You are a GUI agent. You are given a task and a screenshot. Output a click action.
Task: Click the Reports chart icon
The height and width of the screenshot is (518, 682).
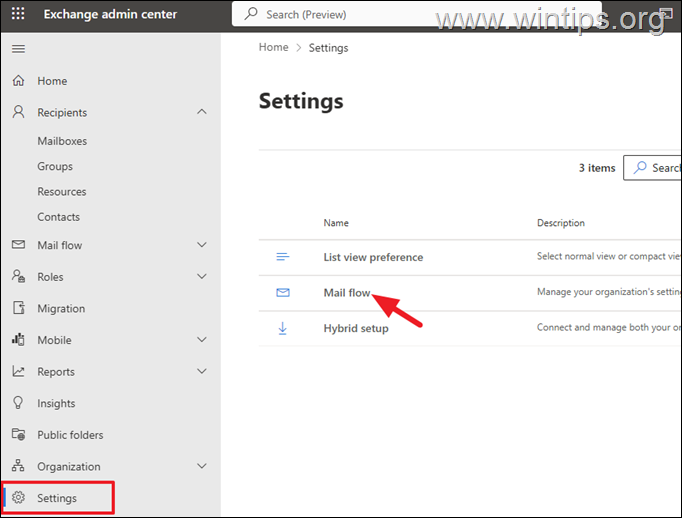[18, 371]
